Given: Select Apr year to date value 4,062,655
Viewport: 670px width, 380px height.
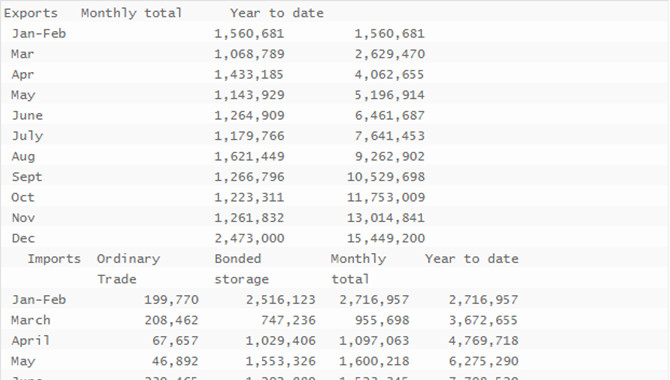Looking at the screenshot, I should point(389,75).
